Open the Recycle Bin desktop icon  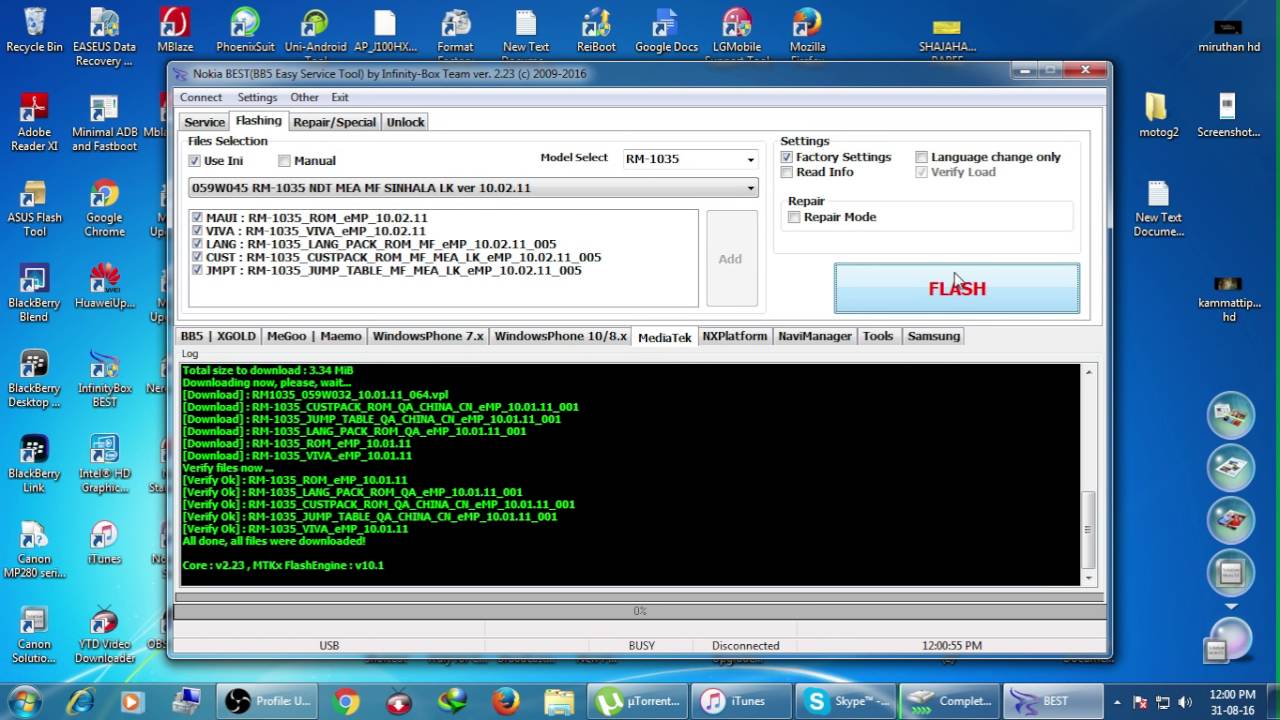[34, 30]
